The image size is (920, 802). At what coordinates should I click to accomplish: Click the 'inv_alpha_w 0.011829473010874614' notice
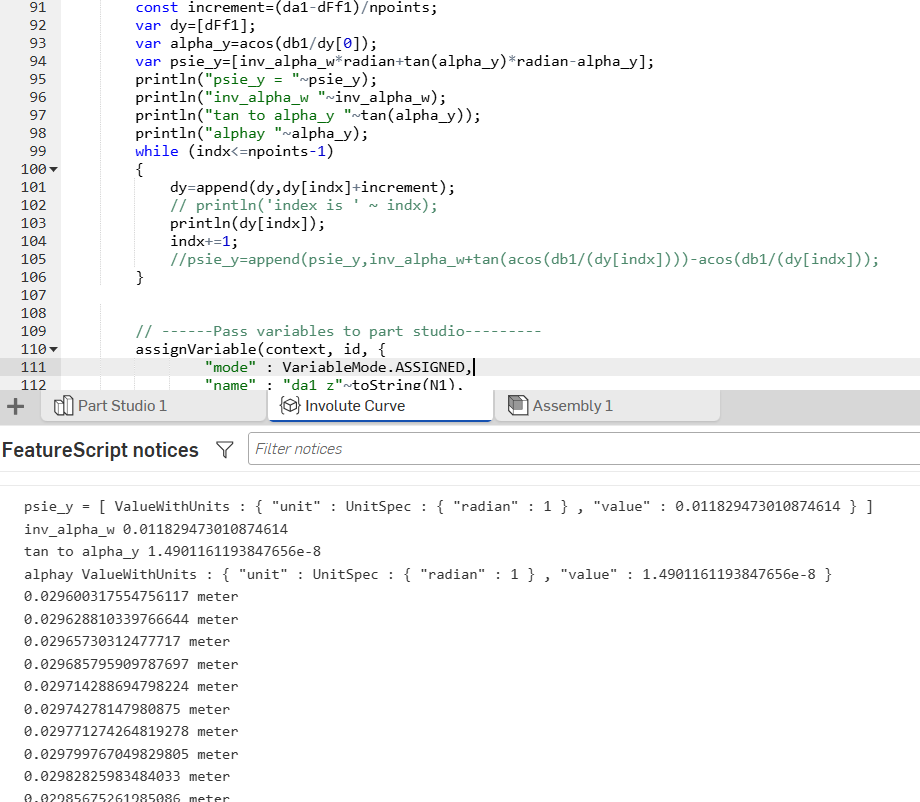pos(156,529)
